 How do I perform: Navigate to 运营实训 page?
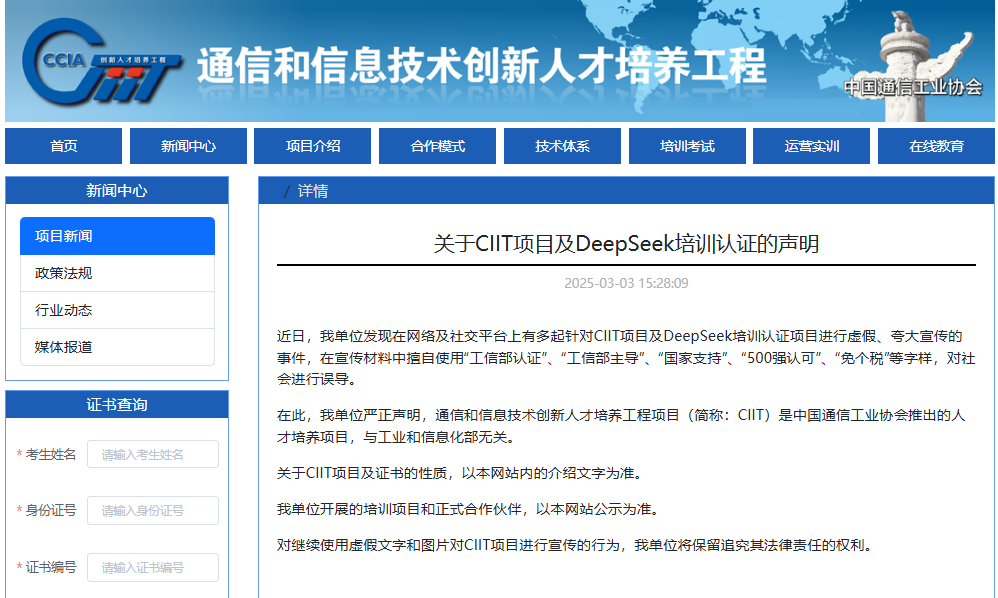coord(812,146)
